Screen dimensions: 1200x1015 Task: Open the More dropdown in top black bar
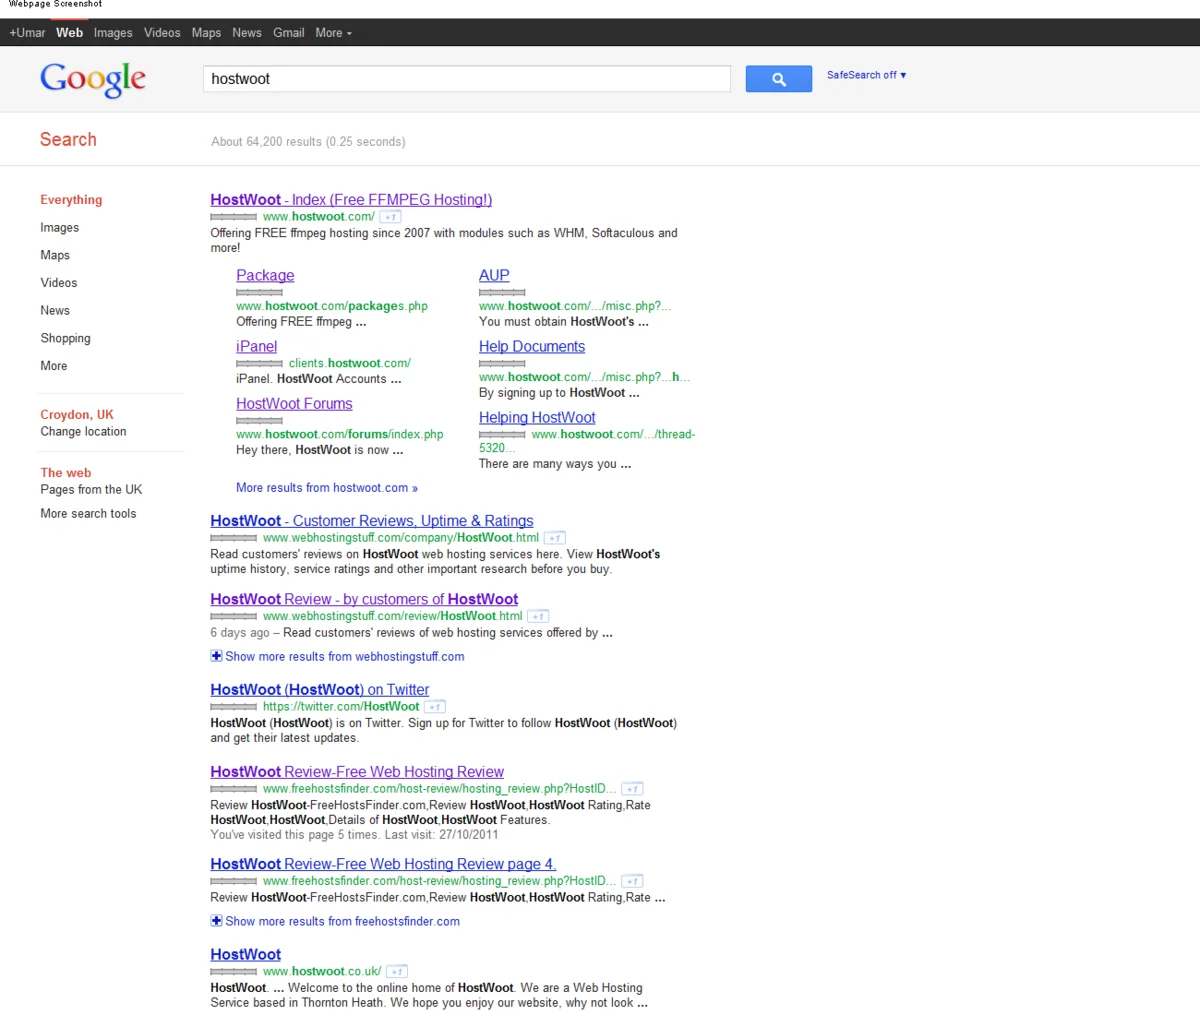[x=333, y=33]
